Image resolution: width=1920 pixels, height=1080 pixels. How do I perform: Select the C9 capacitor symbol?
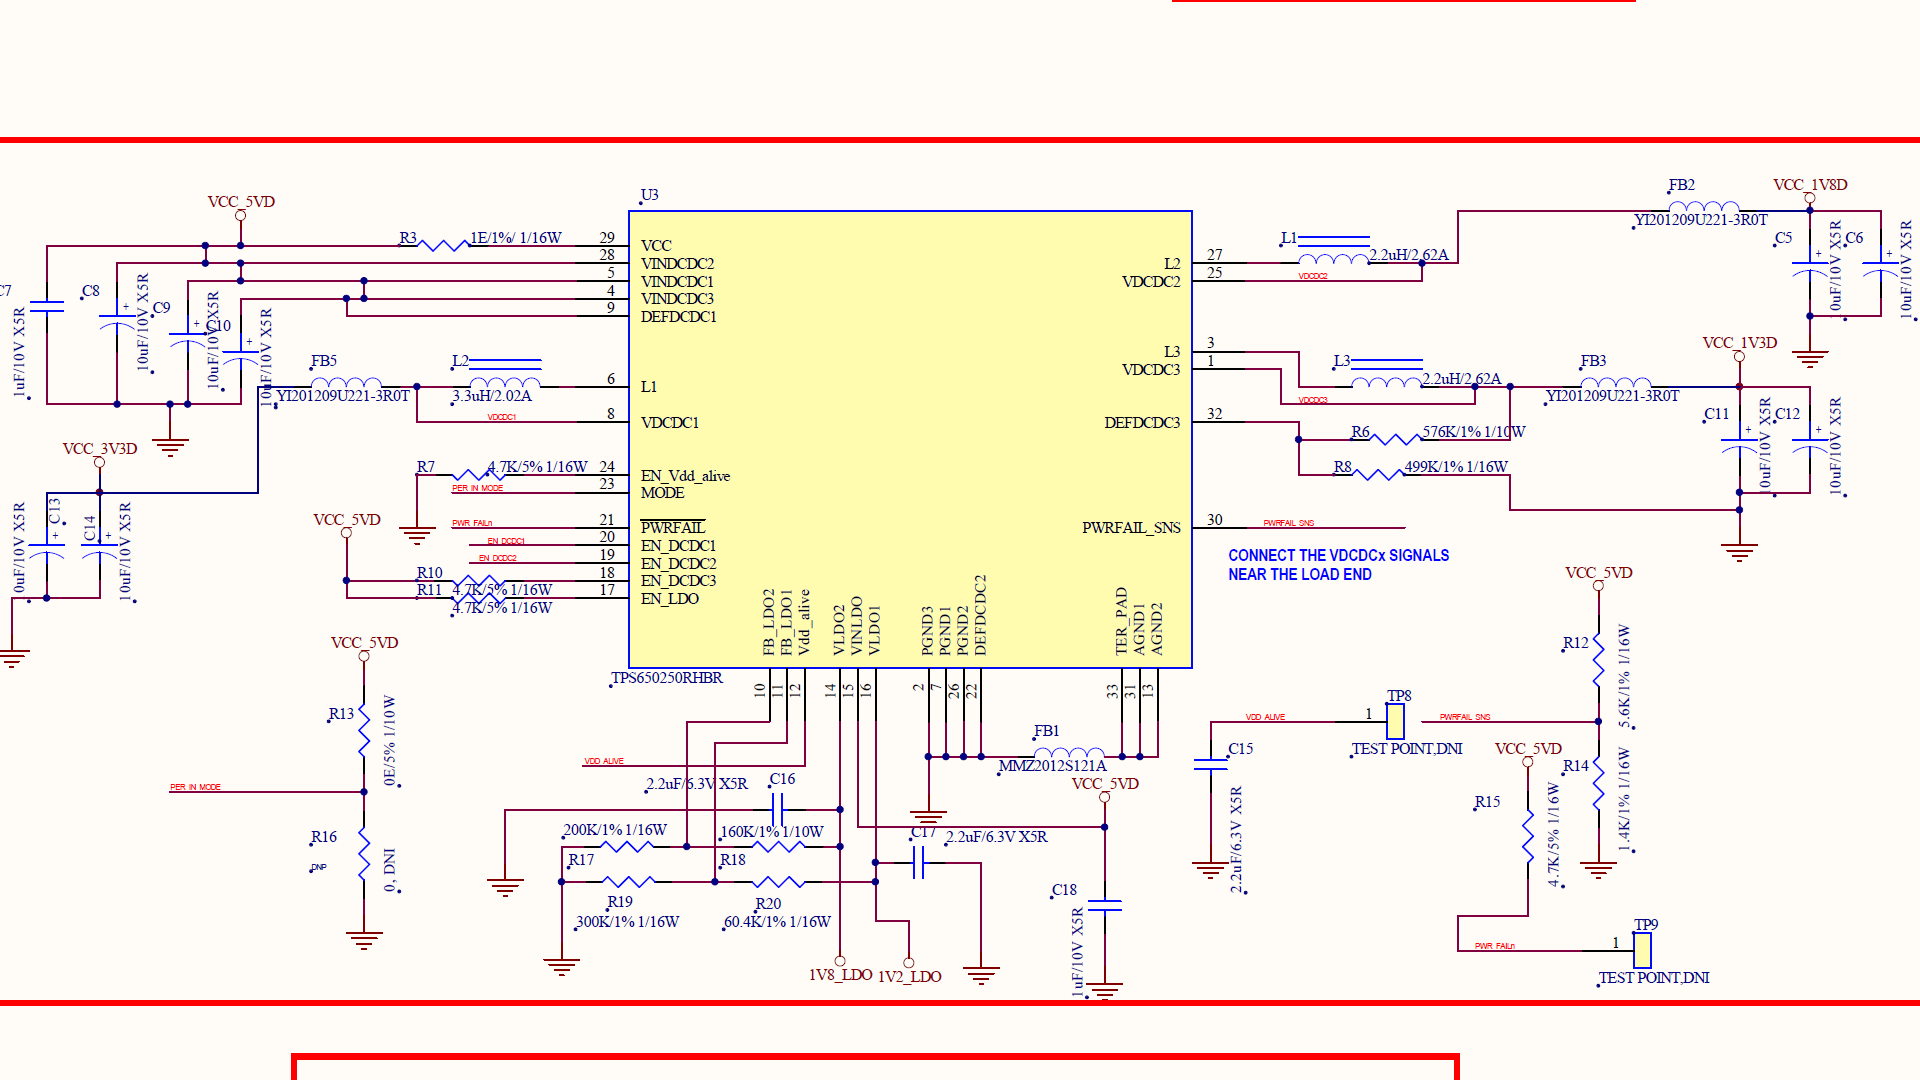[187, 338]
